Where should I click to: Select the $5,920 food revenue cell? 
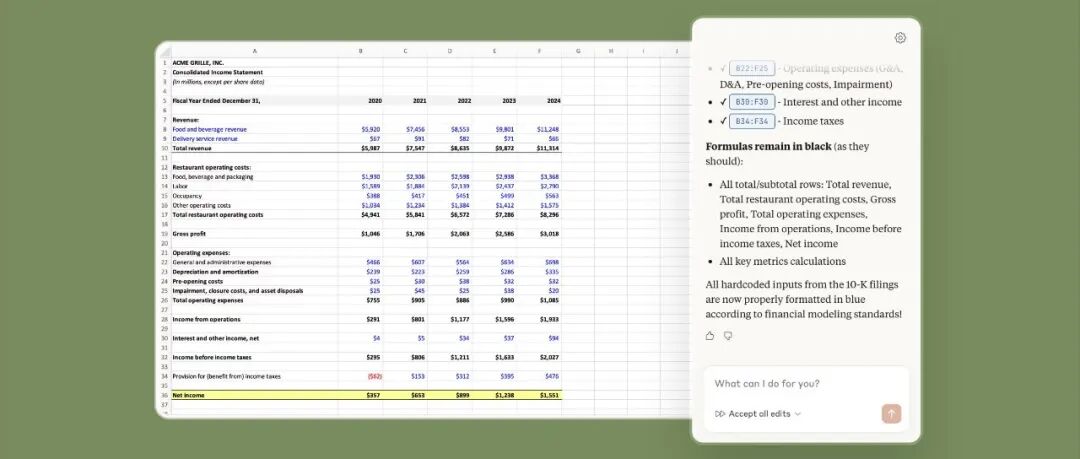click(x=361, y=129)
